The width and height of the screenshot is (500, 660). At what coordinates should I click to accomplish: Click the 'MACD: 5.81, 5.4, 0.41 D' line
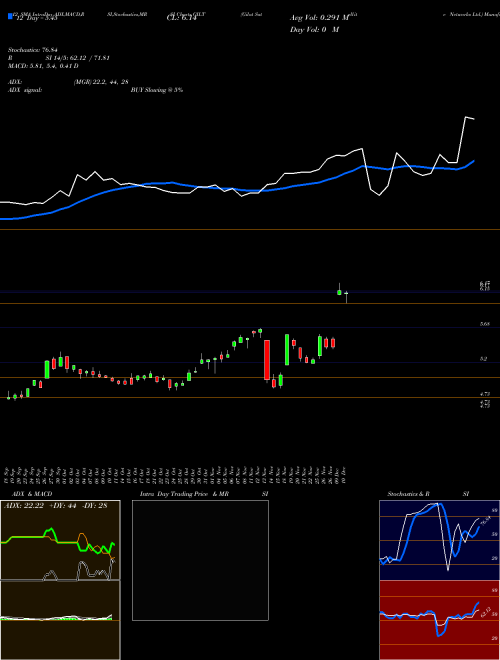pyautogui.click(x=43, y=66)
